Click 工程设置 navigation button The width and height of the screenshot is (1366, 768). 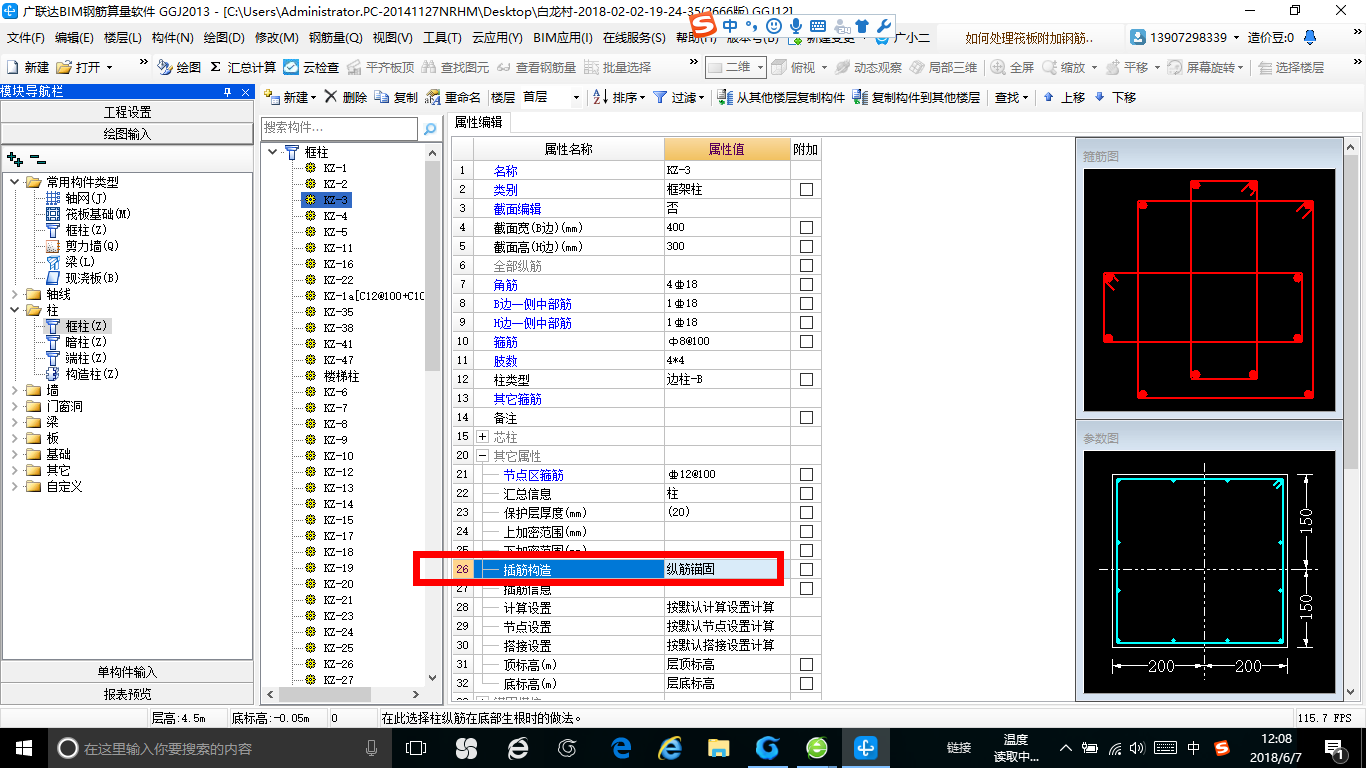coord(127,112)
